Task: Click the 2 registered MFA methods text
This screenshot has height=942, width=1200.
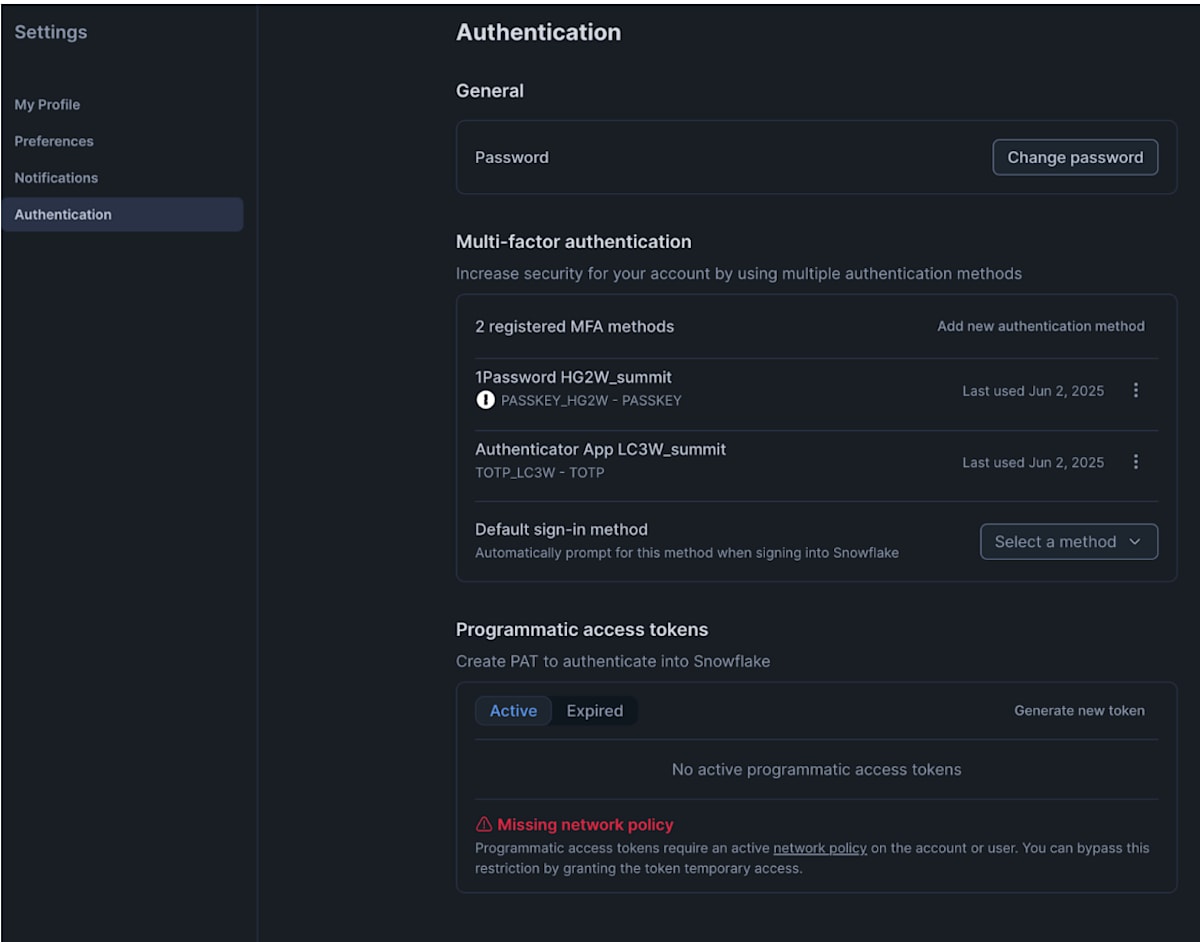Action: (x=574, y=326)
